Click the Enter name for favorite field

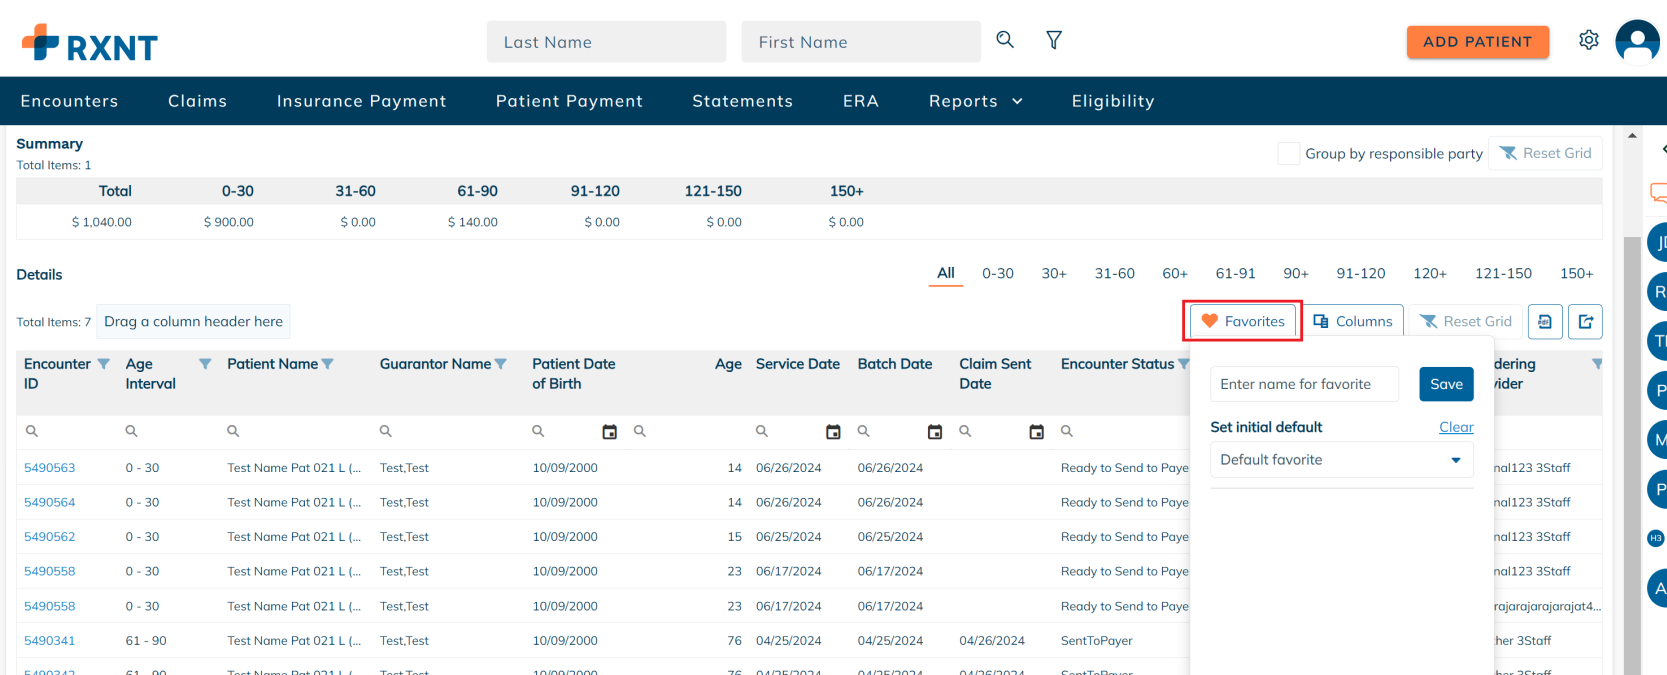[1304, 384]
